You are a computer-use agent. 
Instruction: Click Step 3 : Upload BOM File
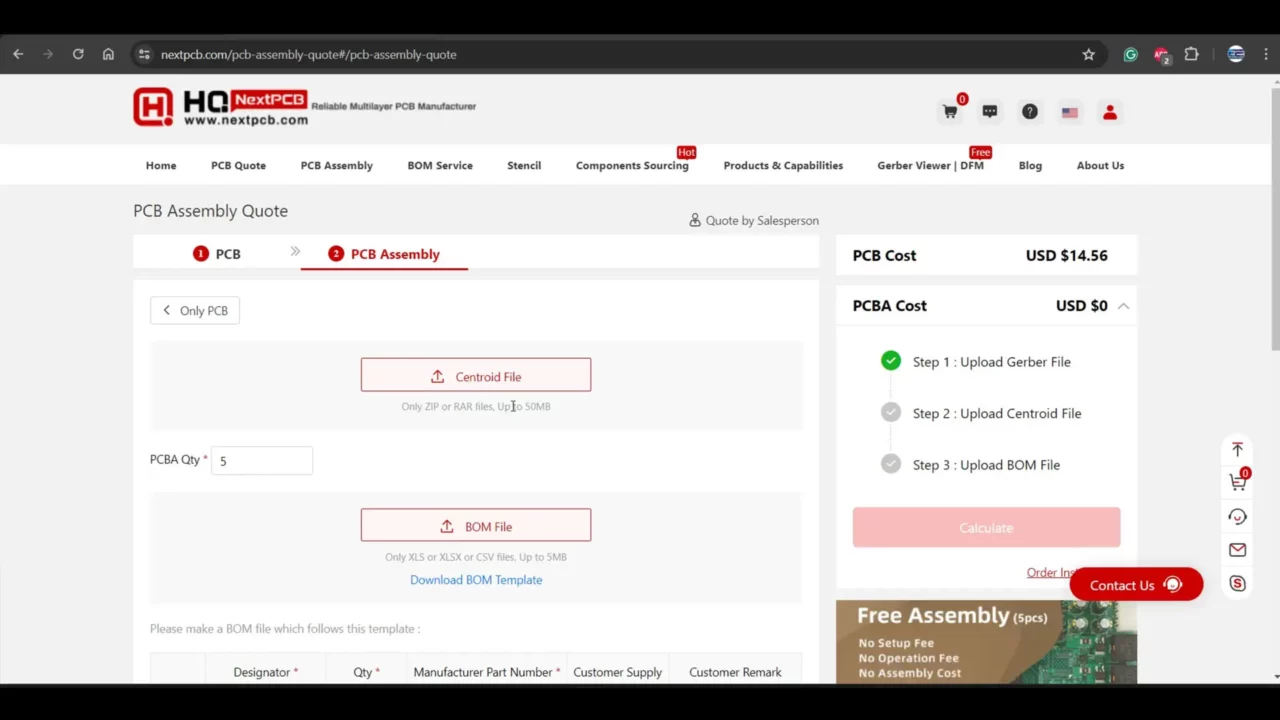(986, 465)
